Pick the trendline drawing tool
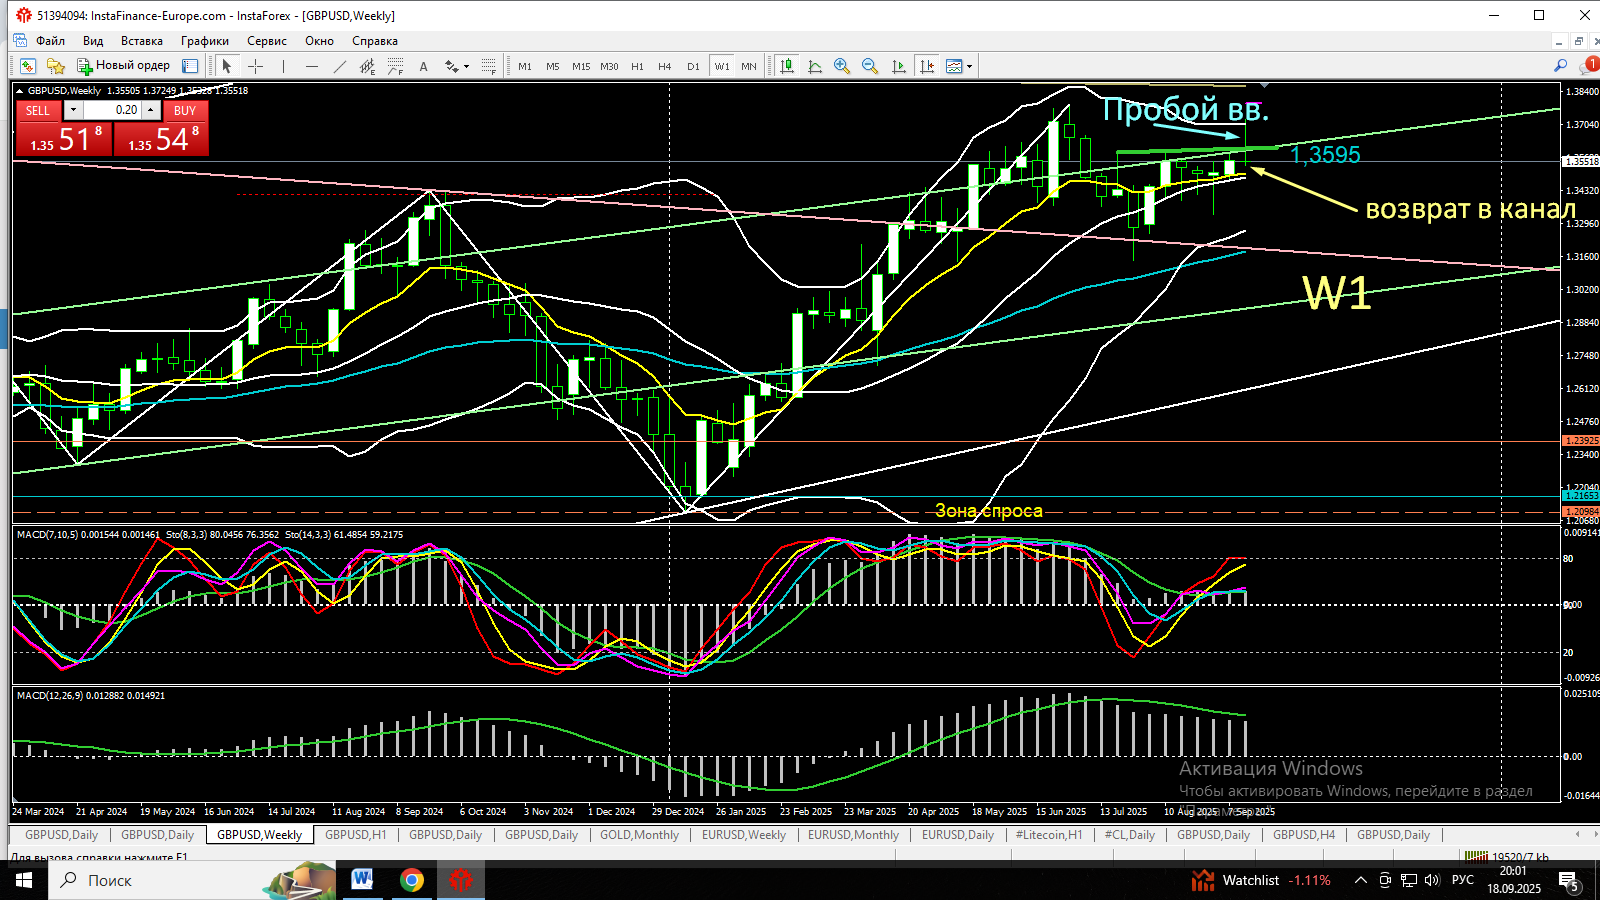The image size is (1600, 900). click(x=340, y=66)
